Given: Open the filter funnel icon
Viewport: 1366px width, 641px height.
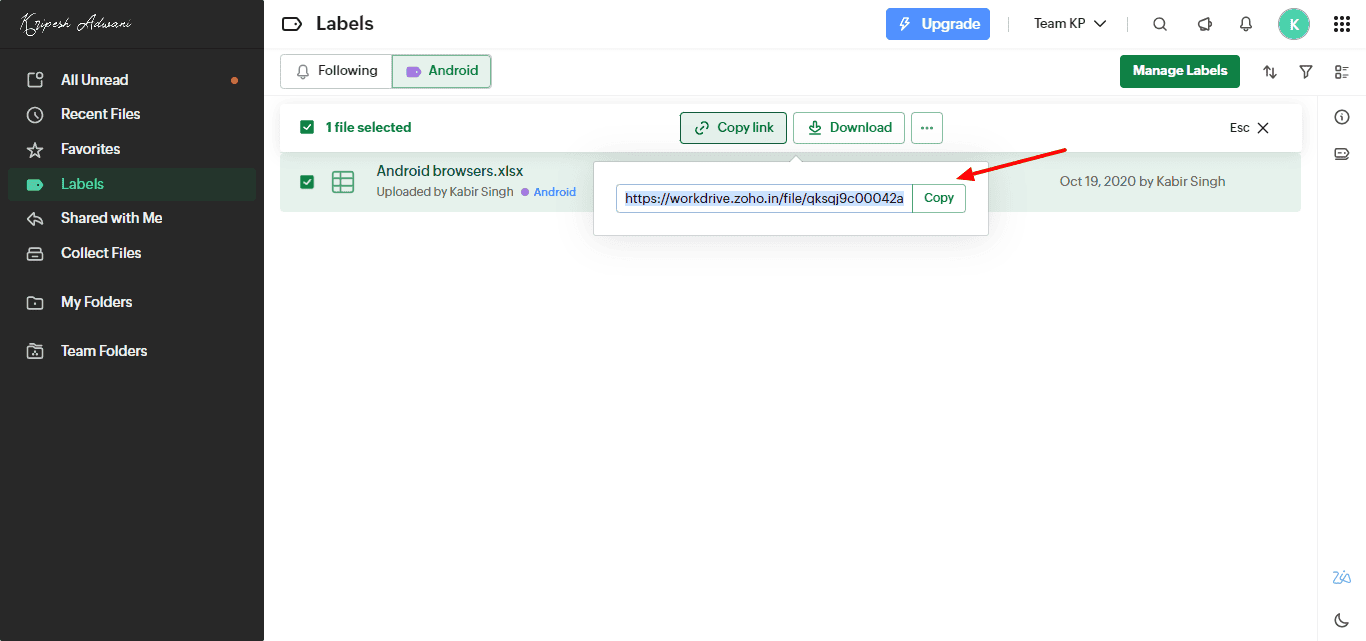Looking at the screenshot, I should 1306,72.
